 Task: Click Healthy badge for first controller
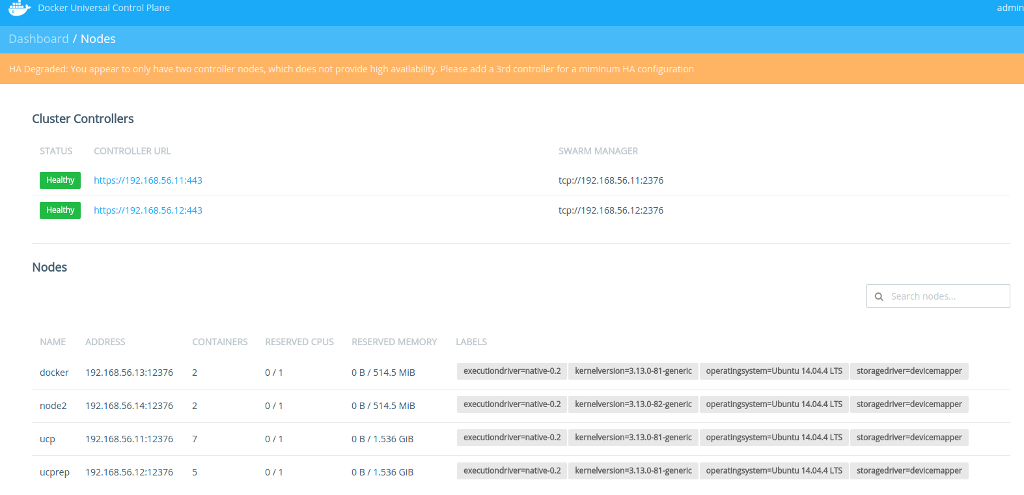tap(60, 181)
